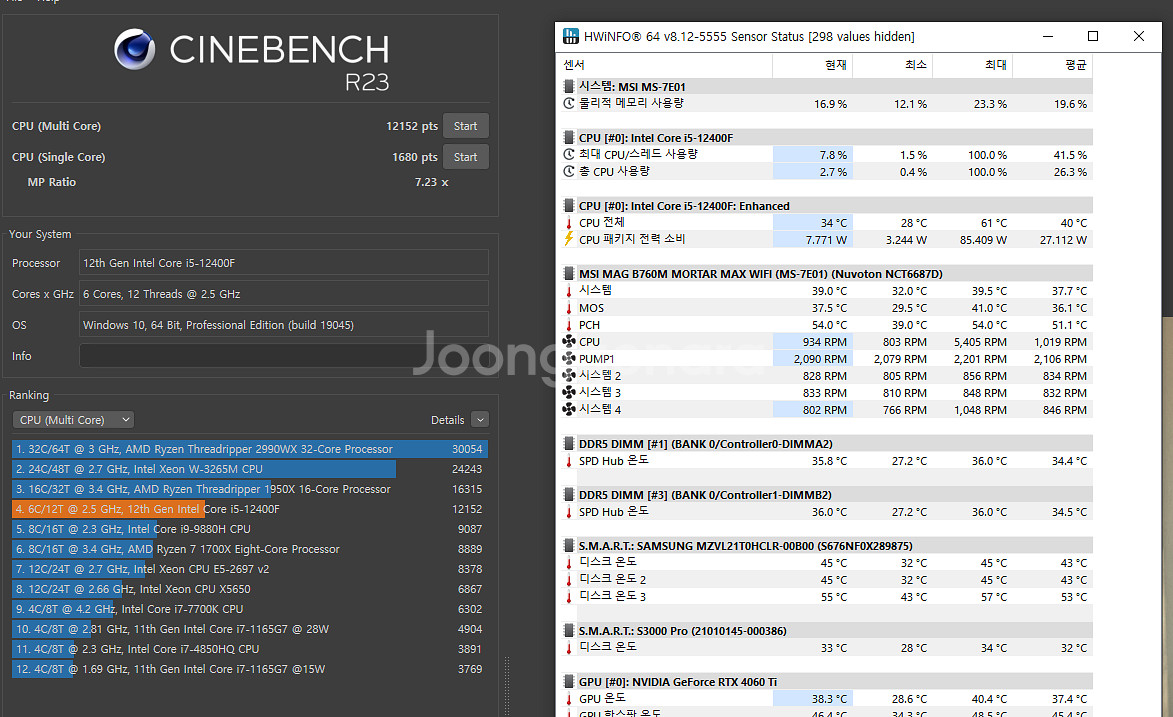1173x717 pixels.
Task: Click the MSI MS-7E01 system group chip icon
Action: pos(569,87)
